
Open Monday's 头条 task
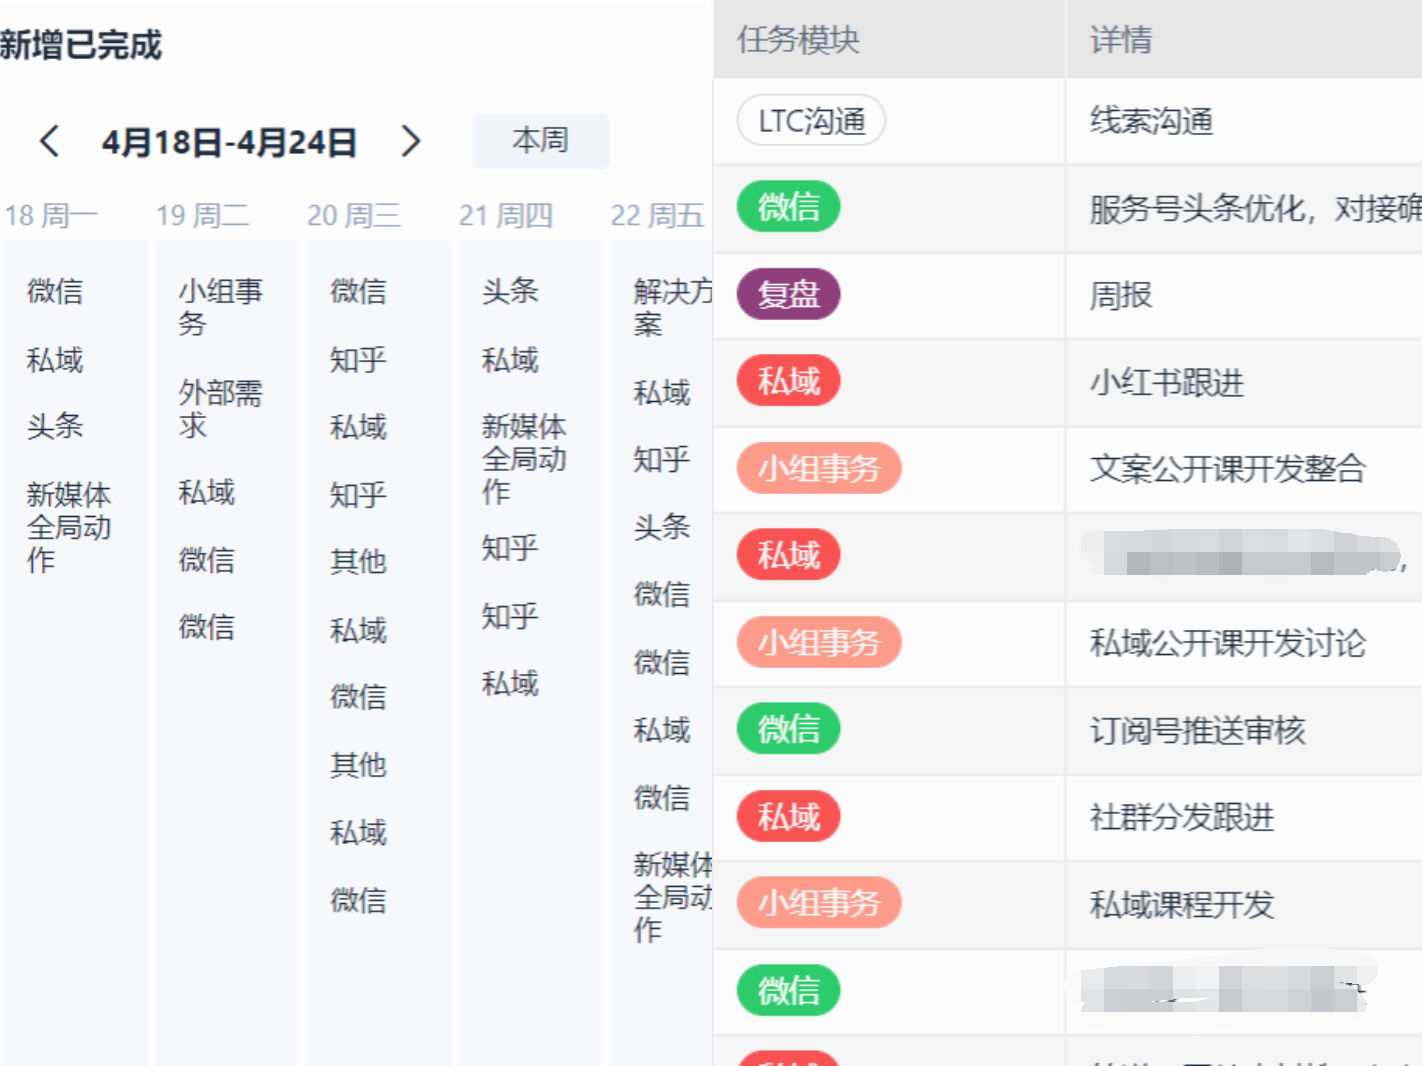(55, 426)
